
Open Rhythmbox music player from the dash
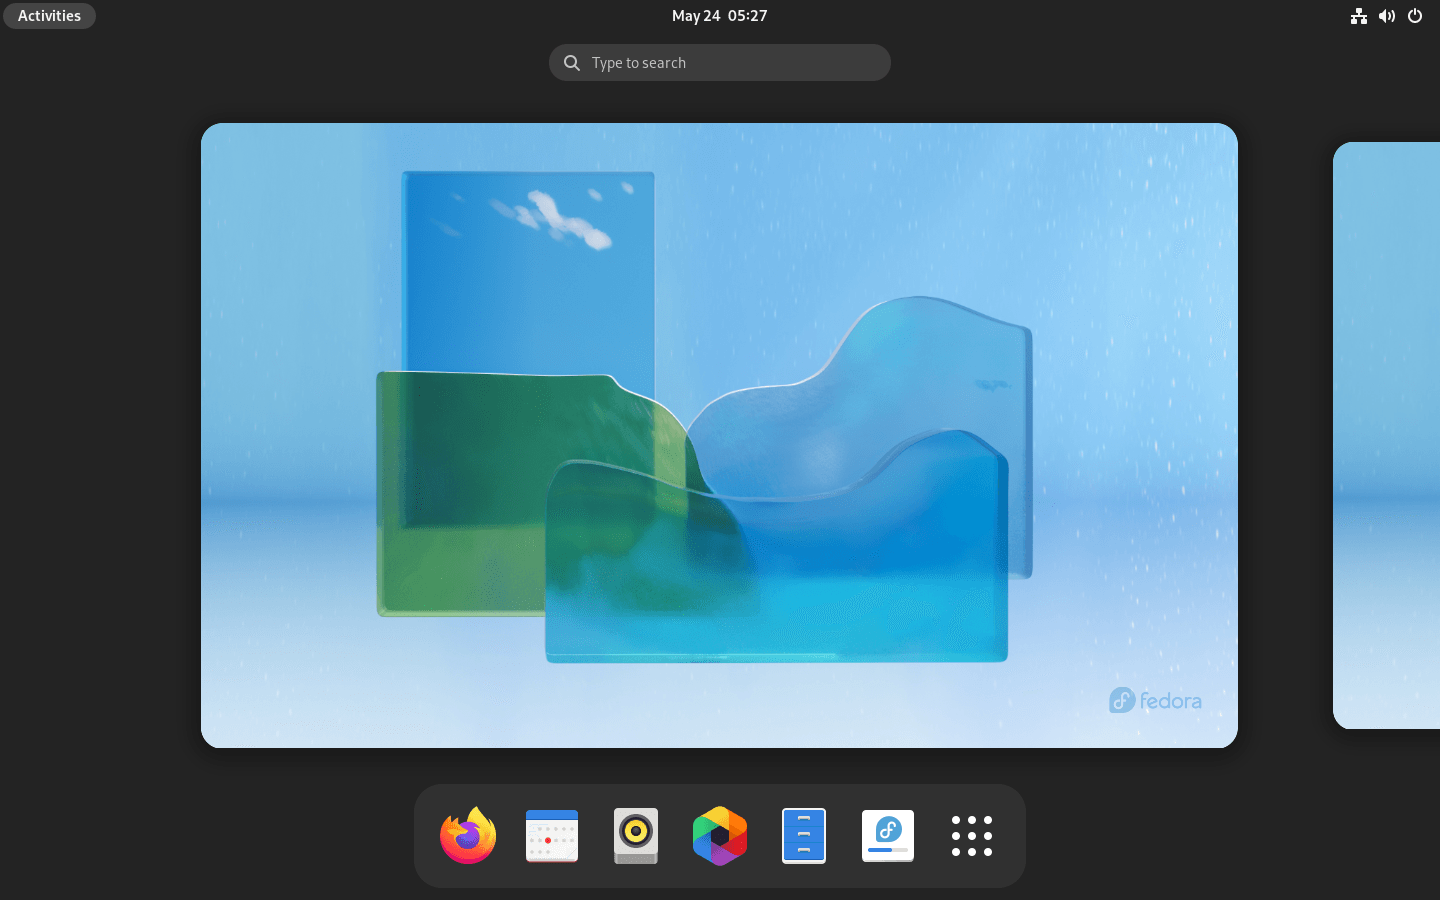[x=636, y=836]
